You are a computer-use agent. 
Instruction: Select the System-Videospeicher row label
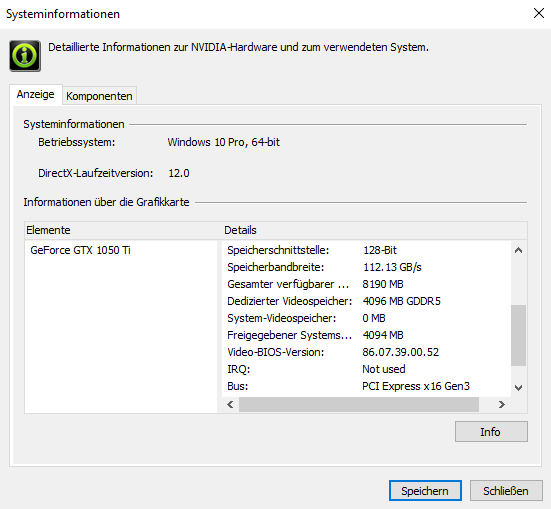coord(281,318)
